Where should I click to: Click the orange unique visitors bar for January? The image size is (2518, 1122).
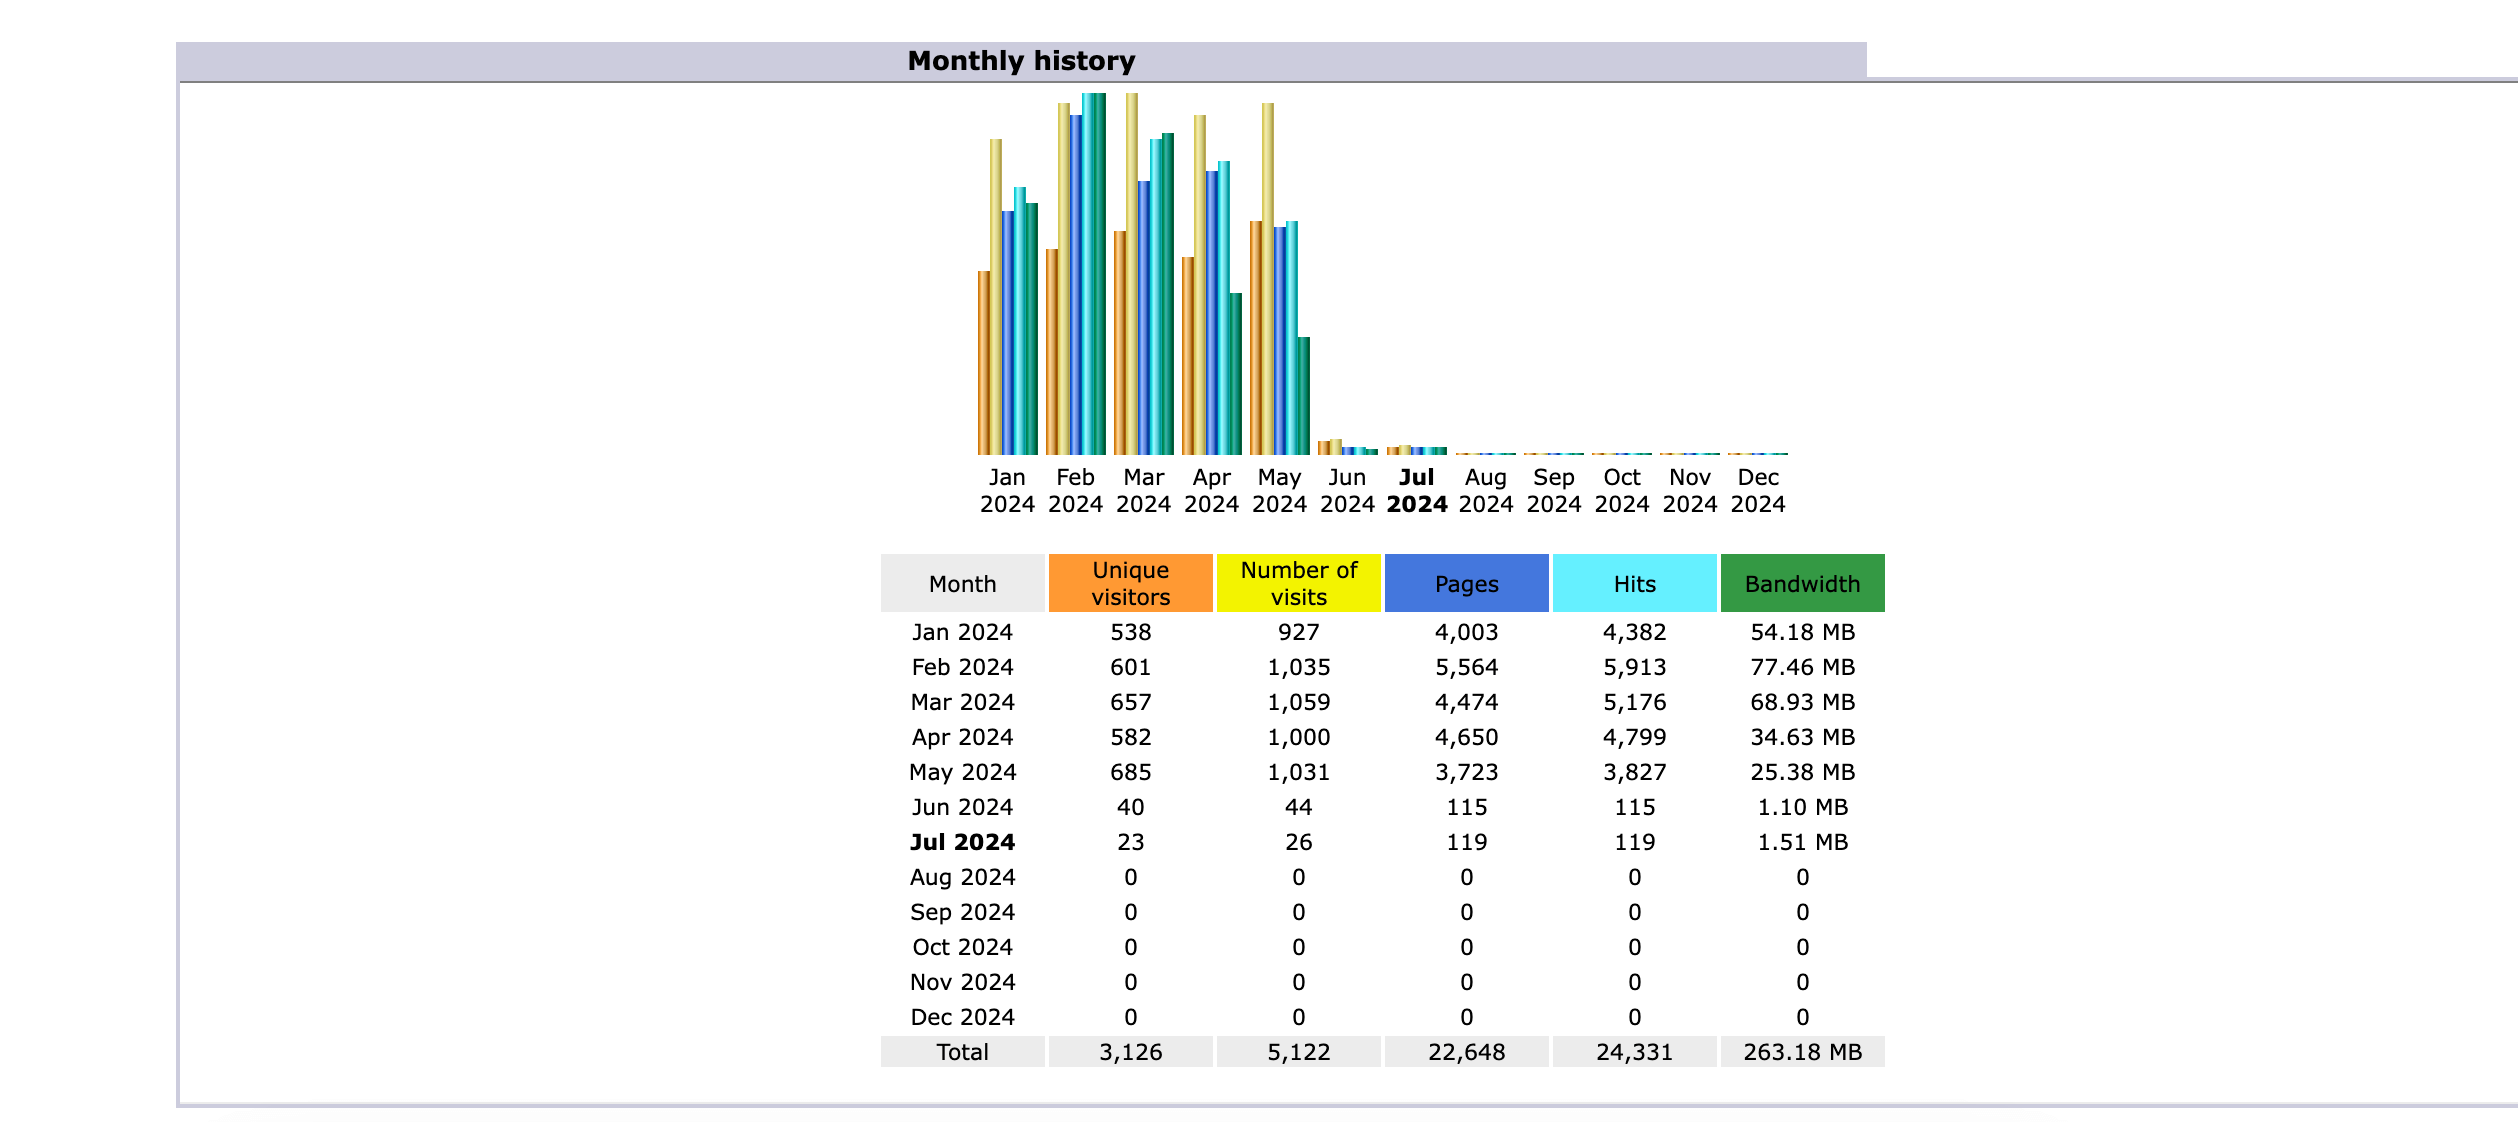pos(984,363)
